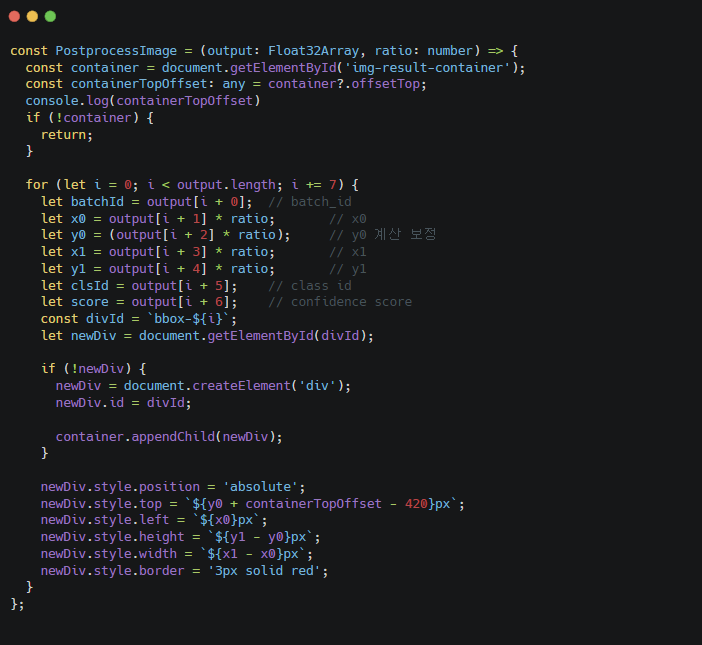The image size is (702, 645).
Task: Click the `bbox-${i}` template string
Action: pyautogui.click(x=188, y=319)
